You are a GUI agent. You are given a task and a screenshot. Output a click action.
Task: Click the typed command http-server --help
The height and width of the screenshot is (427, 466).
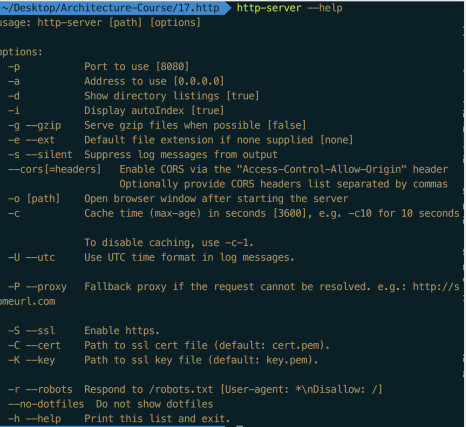(289, 8)
